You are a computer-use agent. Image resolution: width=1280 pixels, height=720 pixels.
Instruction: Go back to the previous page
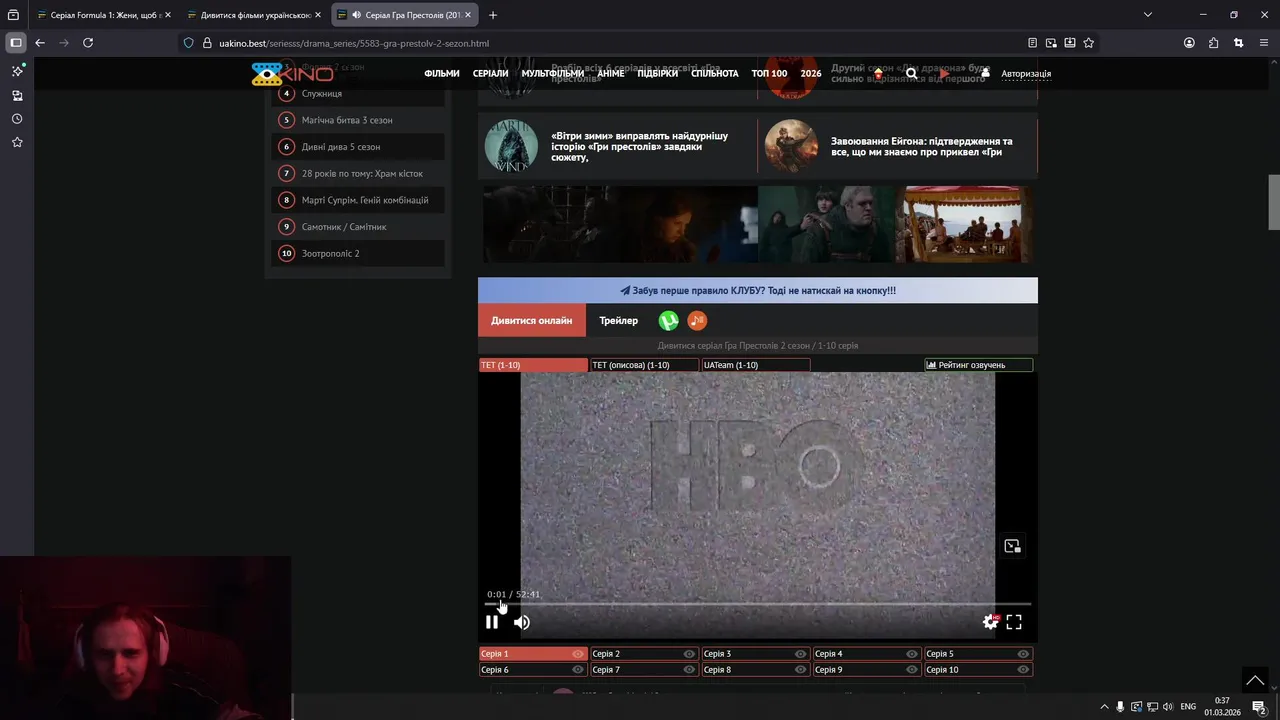pyautogui.click(x=40, y=43)
